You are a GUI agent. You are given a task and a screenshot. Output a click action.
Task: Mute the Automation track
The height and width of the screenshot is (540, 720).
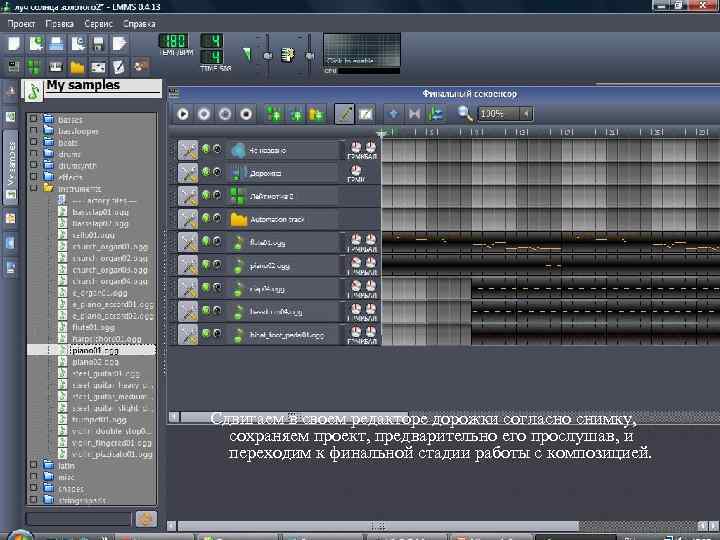click(206, 217)
